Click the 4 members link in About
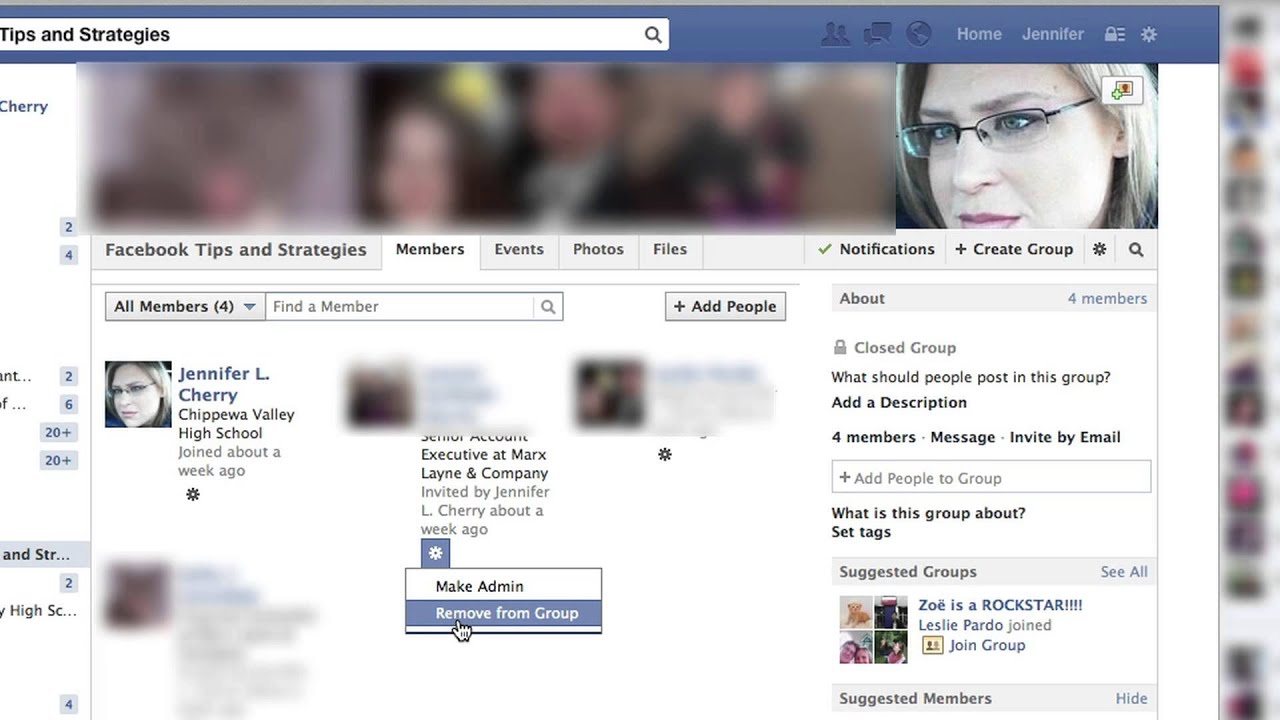Image resolution: width=1280 pixels, height=720 pixels. coord(1107,299)
